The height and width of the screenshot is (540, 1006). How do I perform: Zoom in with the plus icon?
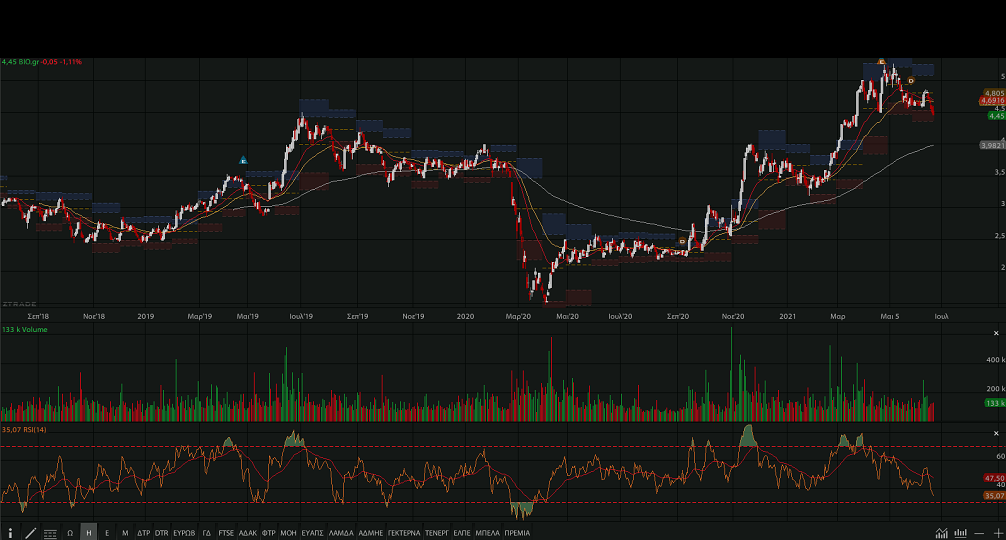[997, 533]
